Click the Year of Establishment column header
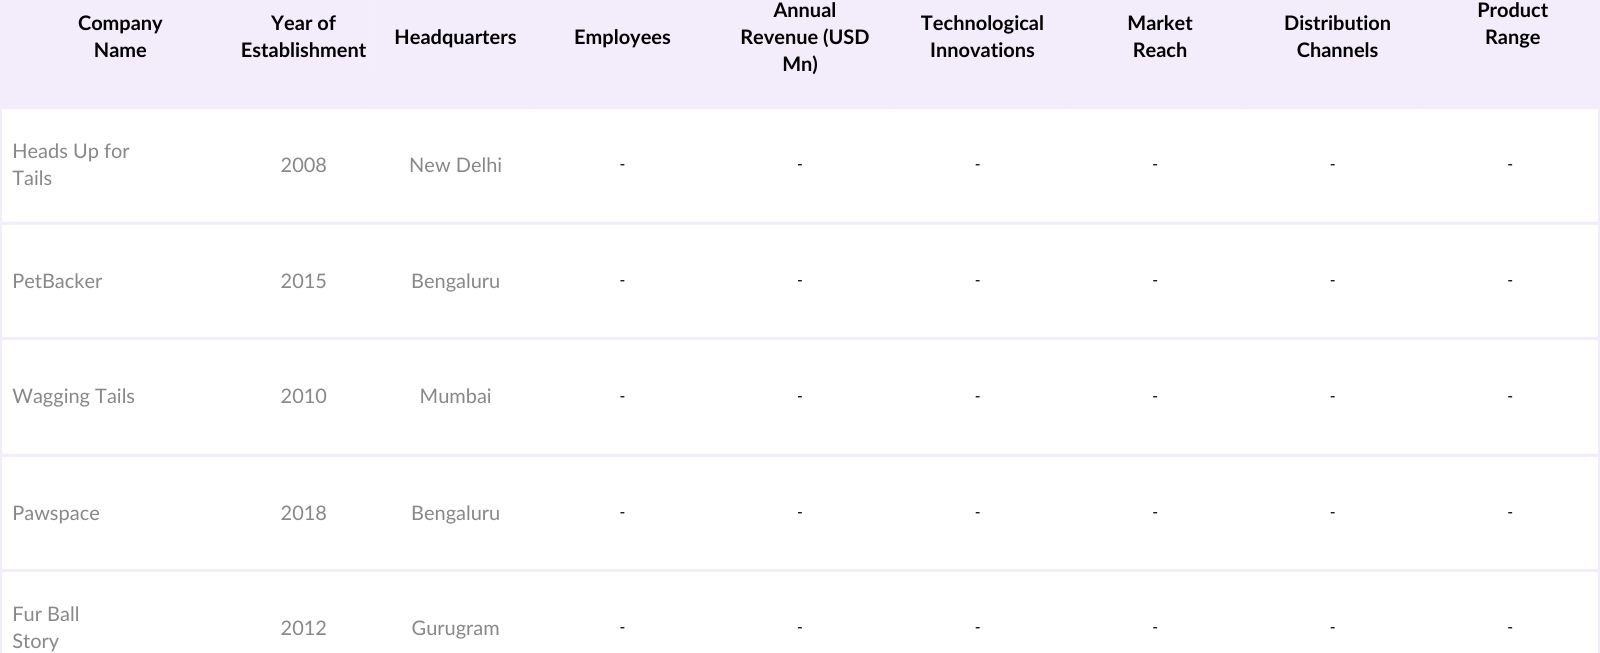The image size is (1600, 653). pyautogui.click(x=303, y=37)
